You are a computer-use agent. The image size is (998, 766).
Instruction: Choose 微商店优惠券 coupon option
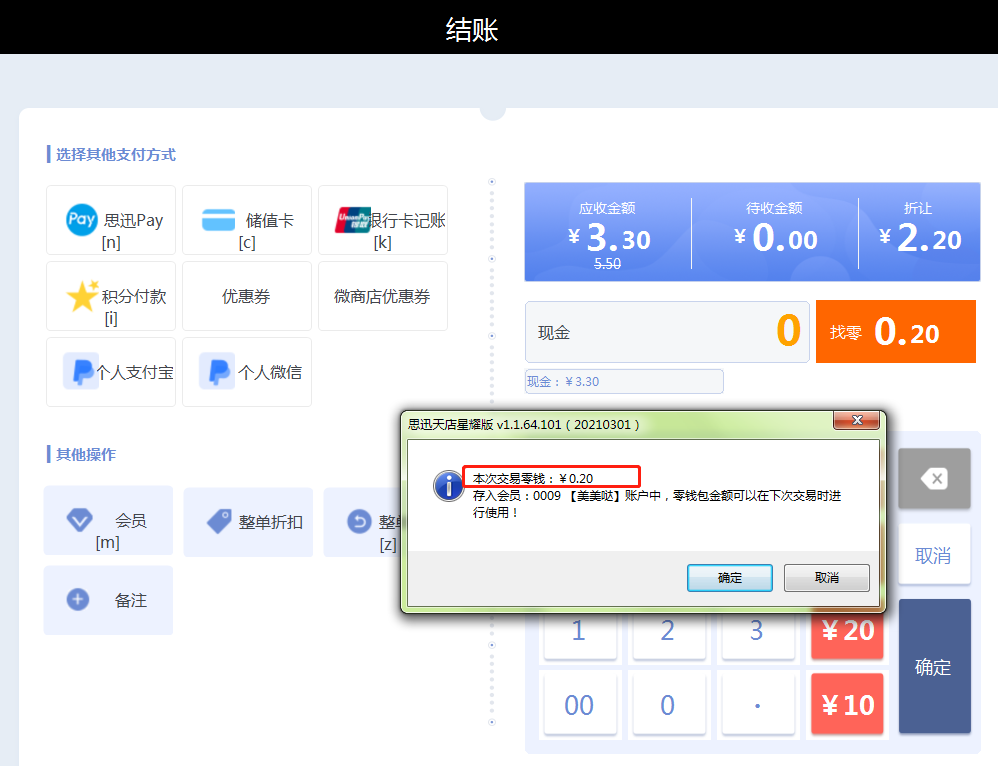tap(383, 296)
